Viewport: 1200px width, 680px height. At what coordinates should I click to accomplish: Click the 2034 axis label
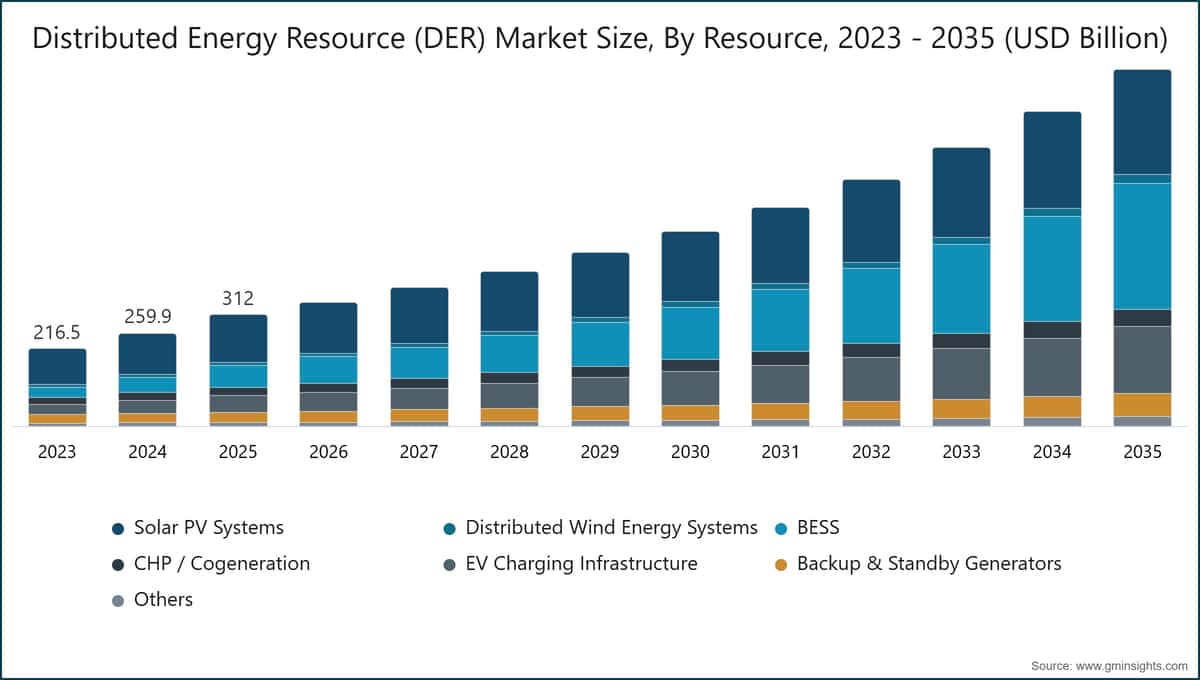tap(1052, 452)
